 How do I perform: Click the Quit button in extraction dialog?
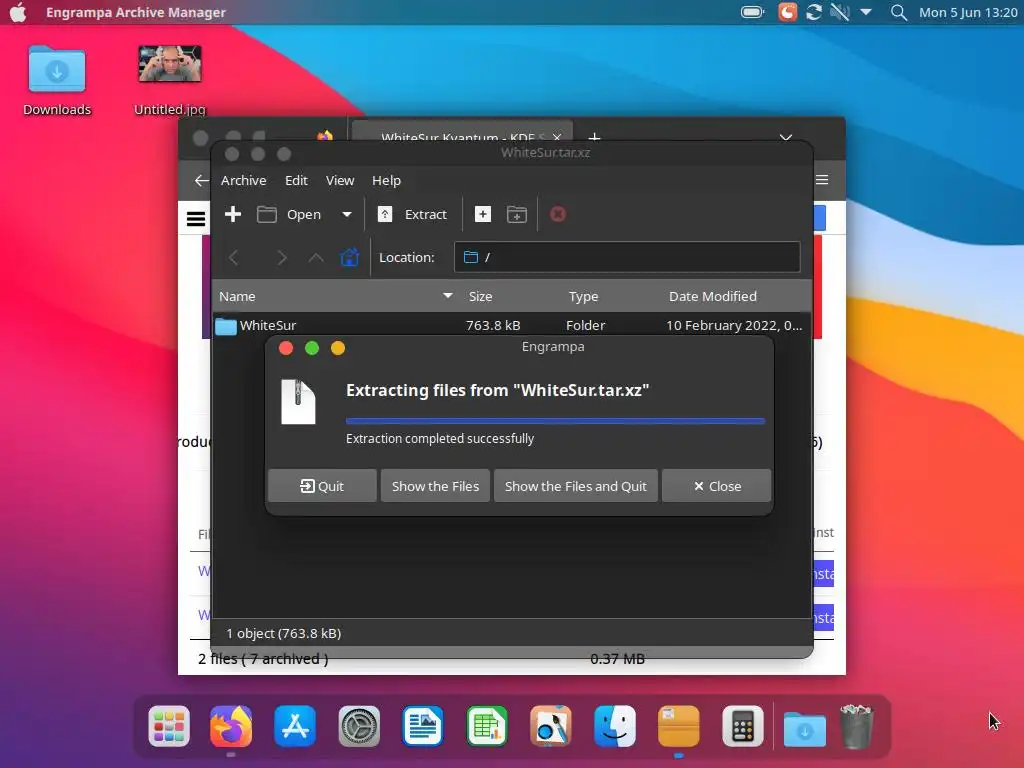(x=322, y=486)
